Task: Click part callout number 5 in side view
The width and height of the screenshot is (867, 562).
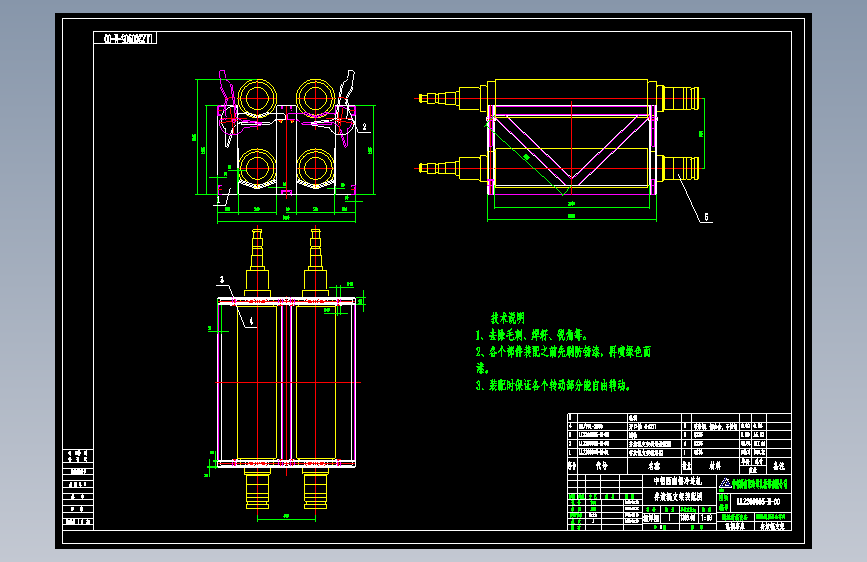Action: click(x=706, y=217)
